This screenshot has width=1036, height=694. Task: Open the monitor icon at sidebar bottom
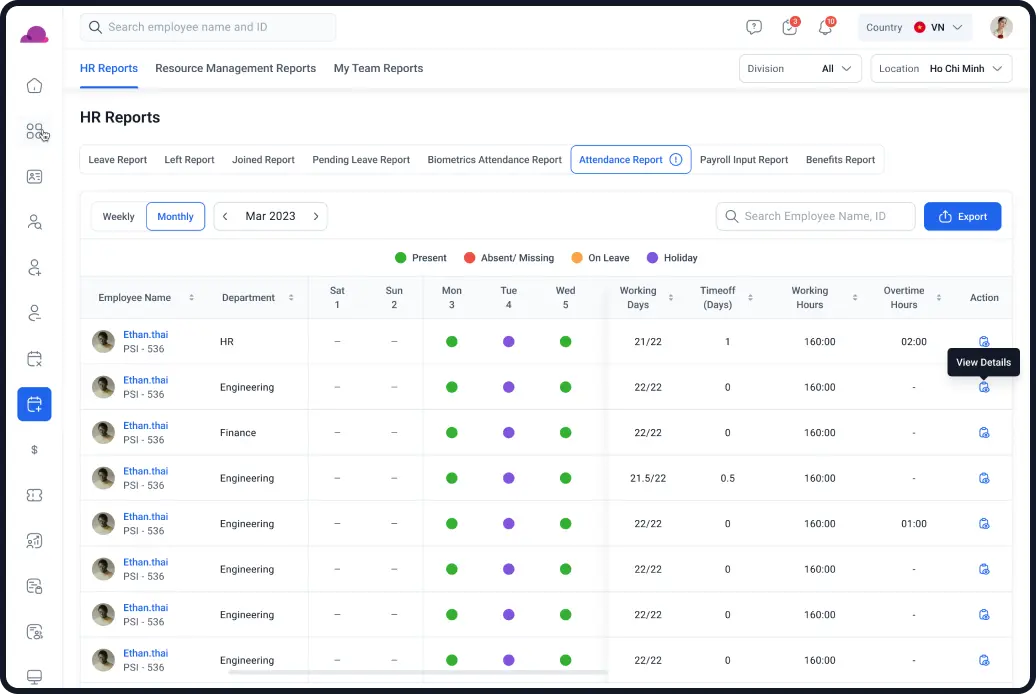(x=34, y=677)
